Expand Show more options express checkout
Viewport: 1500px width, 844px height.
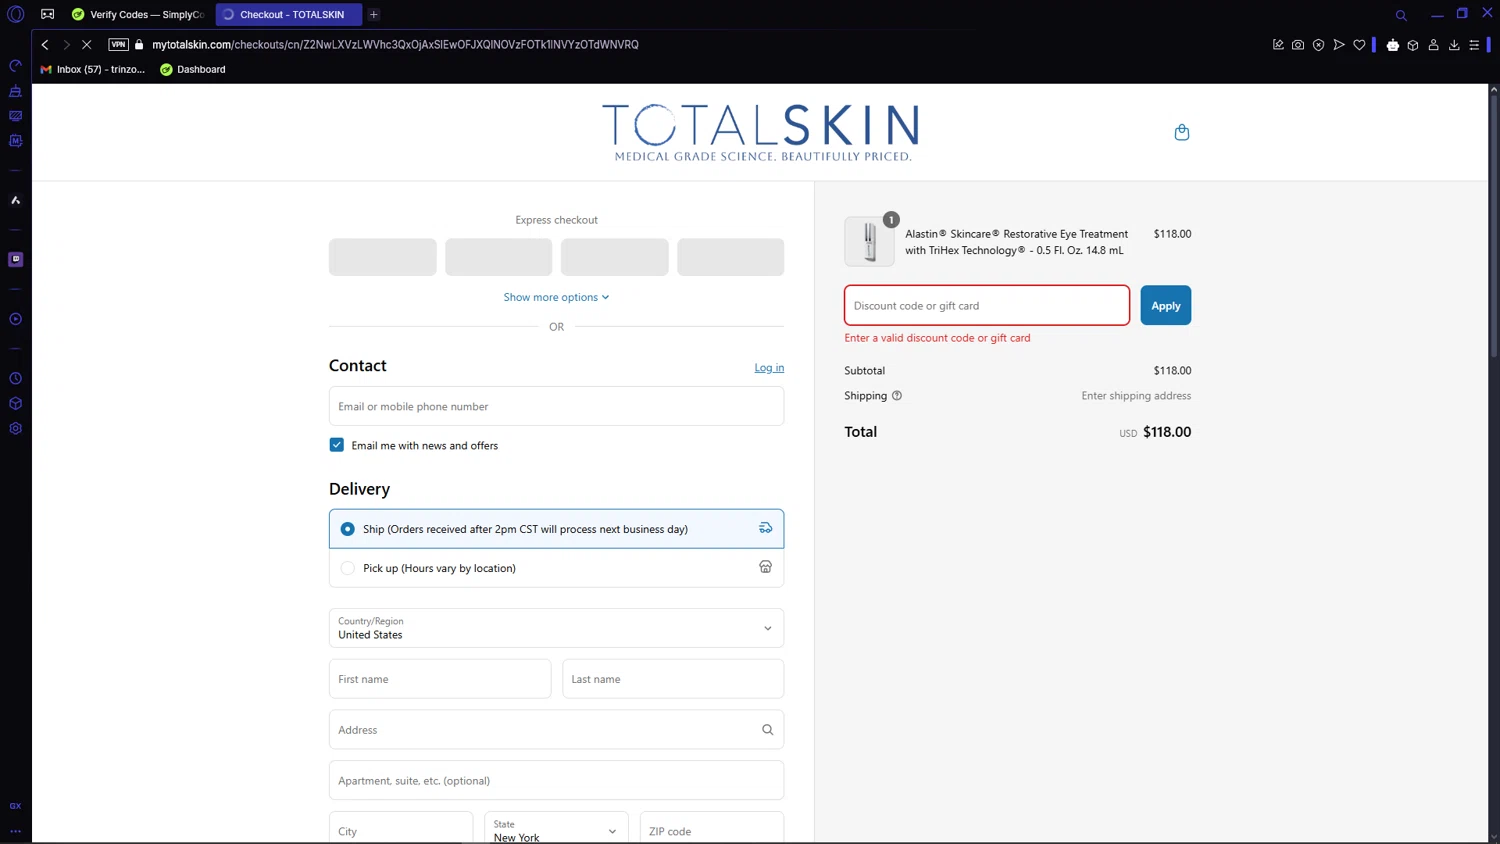[556, 297]
